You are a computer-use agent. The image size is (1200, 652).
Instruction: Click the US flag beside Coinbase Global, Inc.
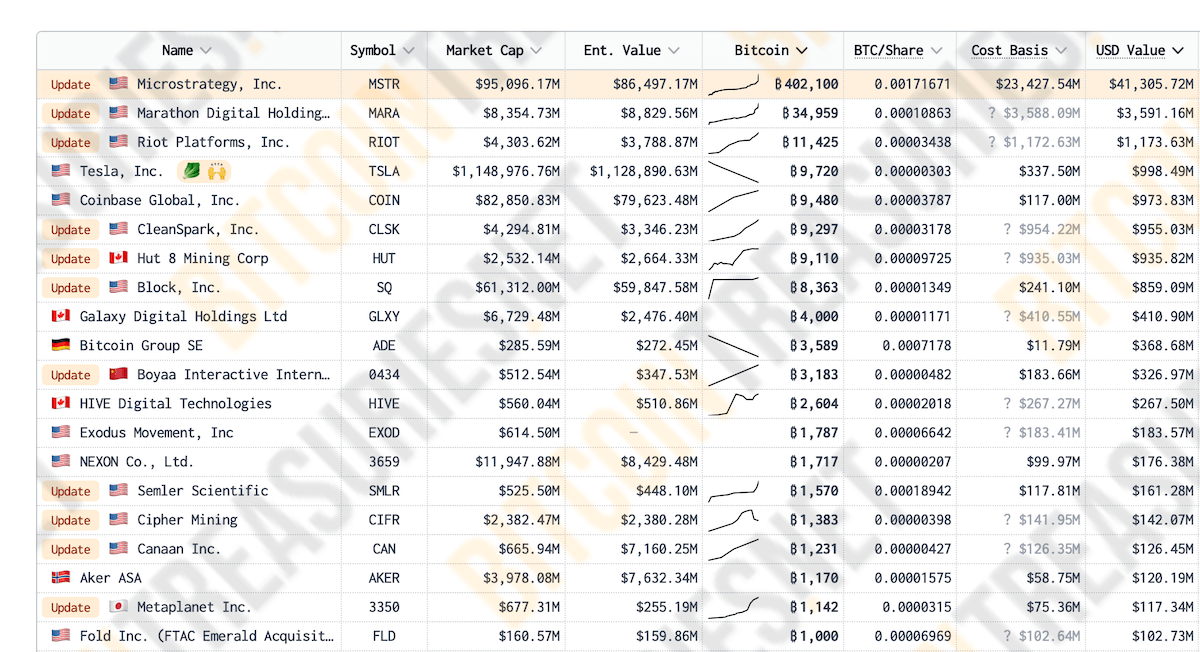61,200
